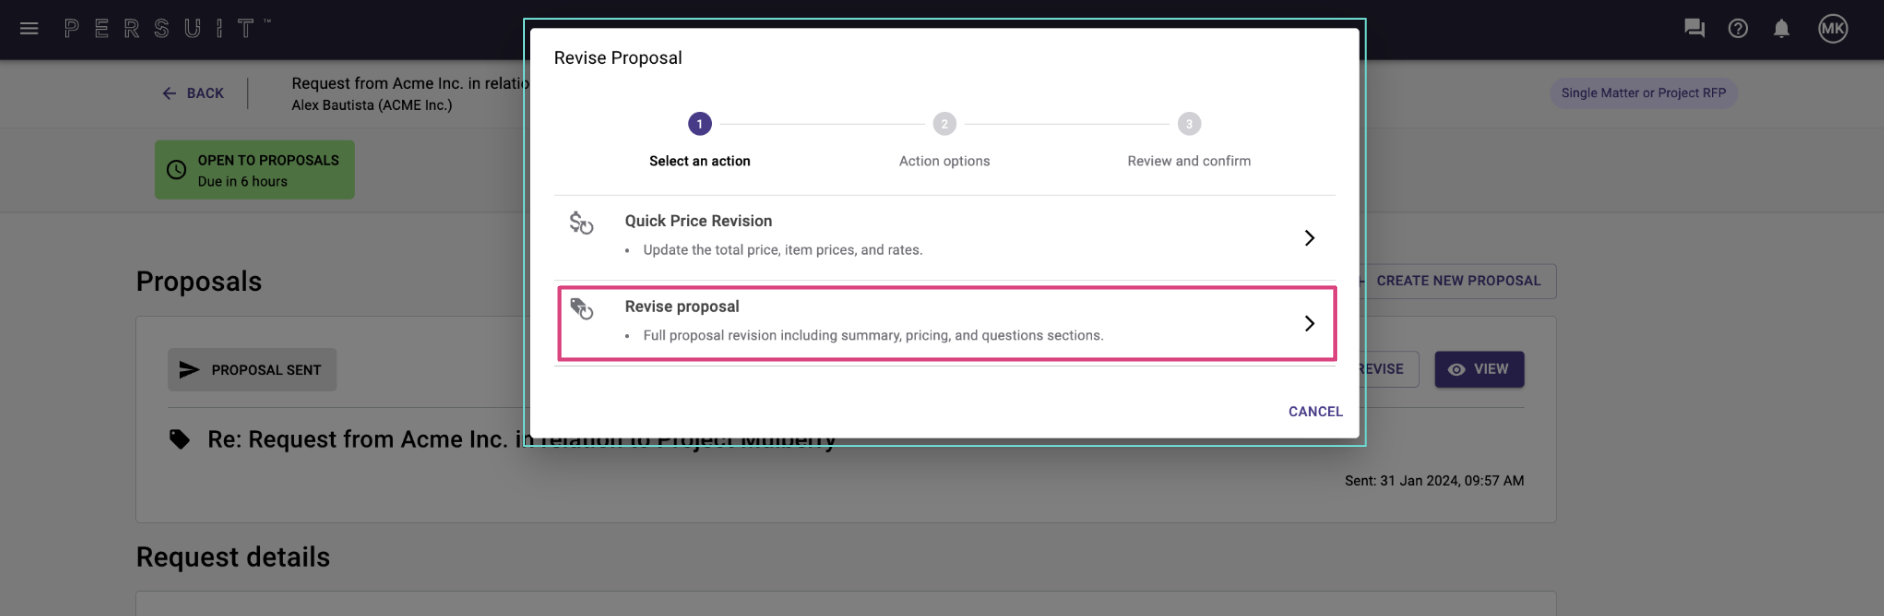Image resolution: width=1884 pixels, height=616 pixels.
Task: Expand the Revise proposal chevron
Action: (1310, 323)
